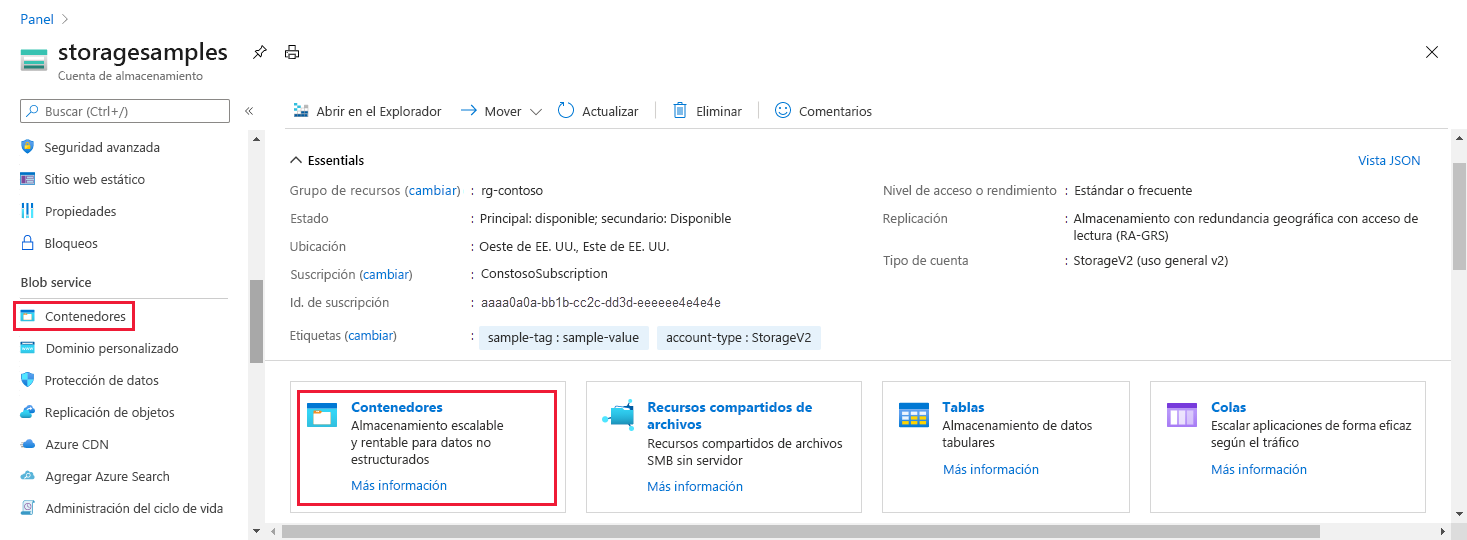Click the Tablas tile icon

click(914, 415)
